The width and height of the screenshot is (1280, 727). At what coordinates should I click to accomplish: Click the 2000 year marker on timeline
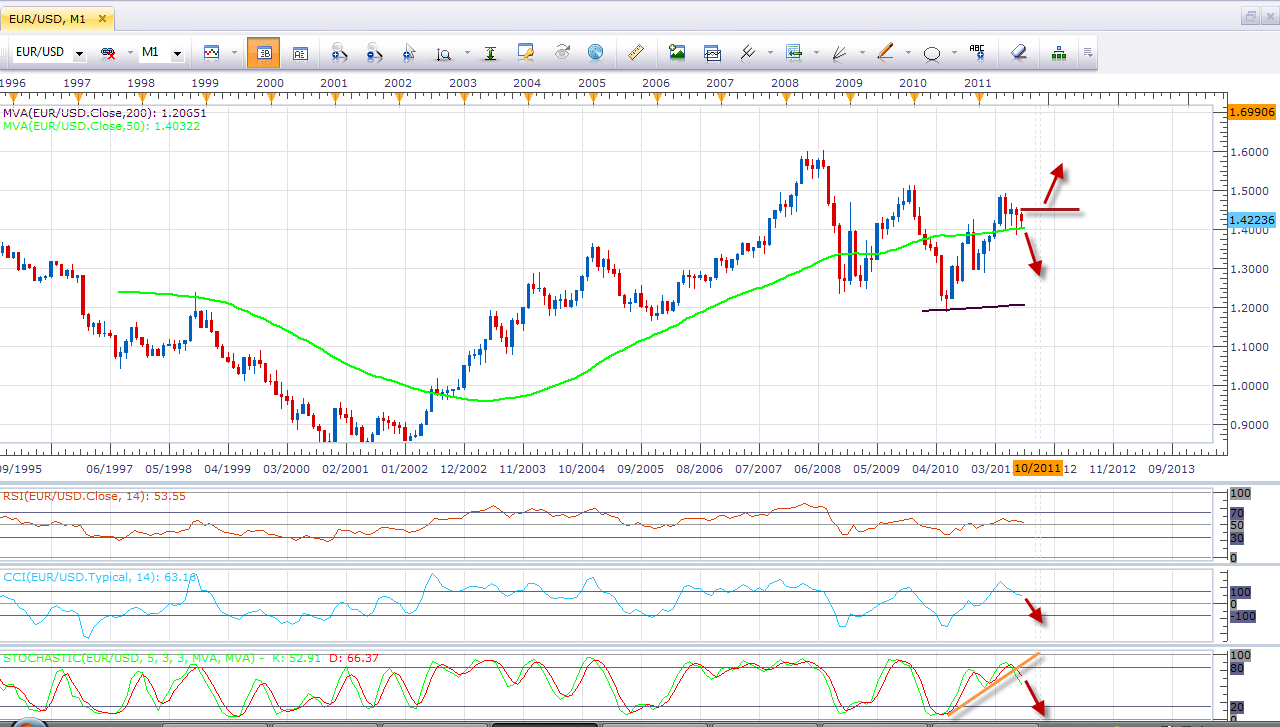pyautogui.click(x=269, y=83)
